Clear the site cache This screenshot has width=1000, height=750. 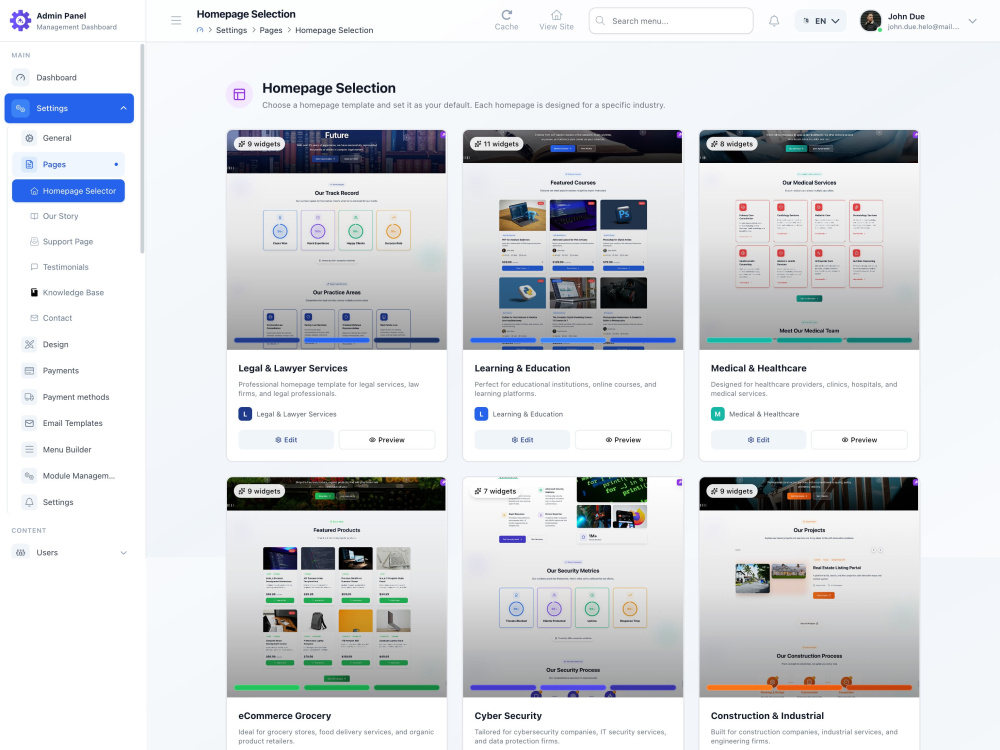[506, 20]
